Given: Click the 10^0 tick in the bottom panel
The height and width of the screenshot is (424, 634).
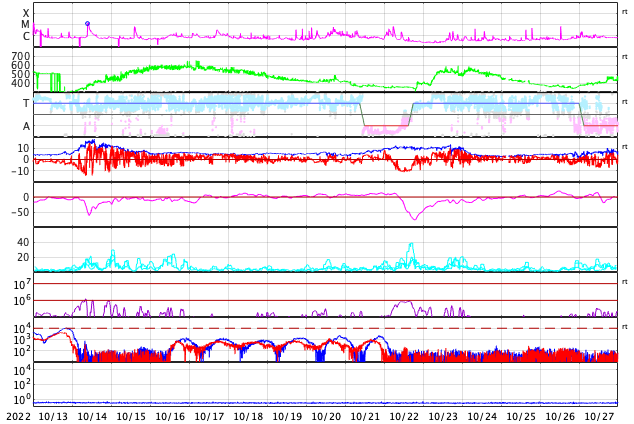Looking at the screenshot, I should pyautogui.click(x=23, y=399).
